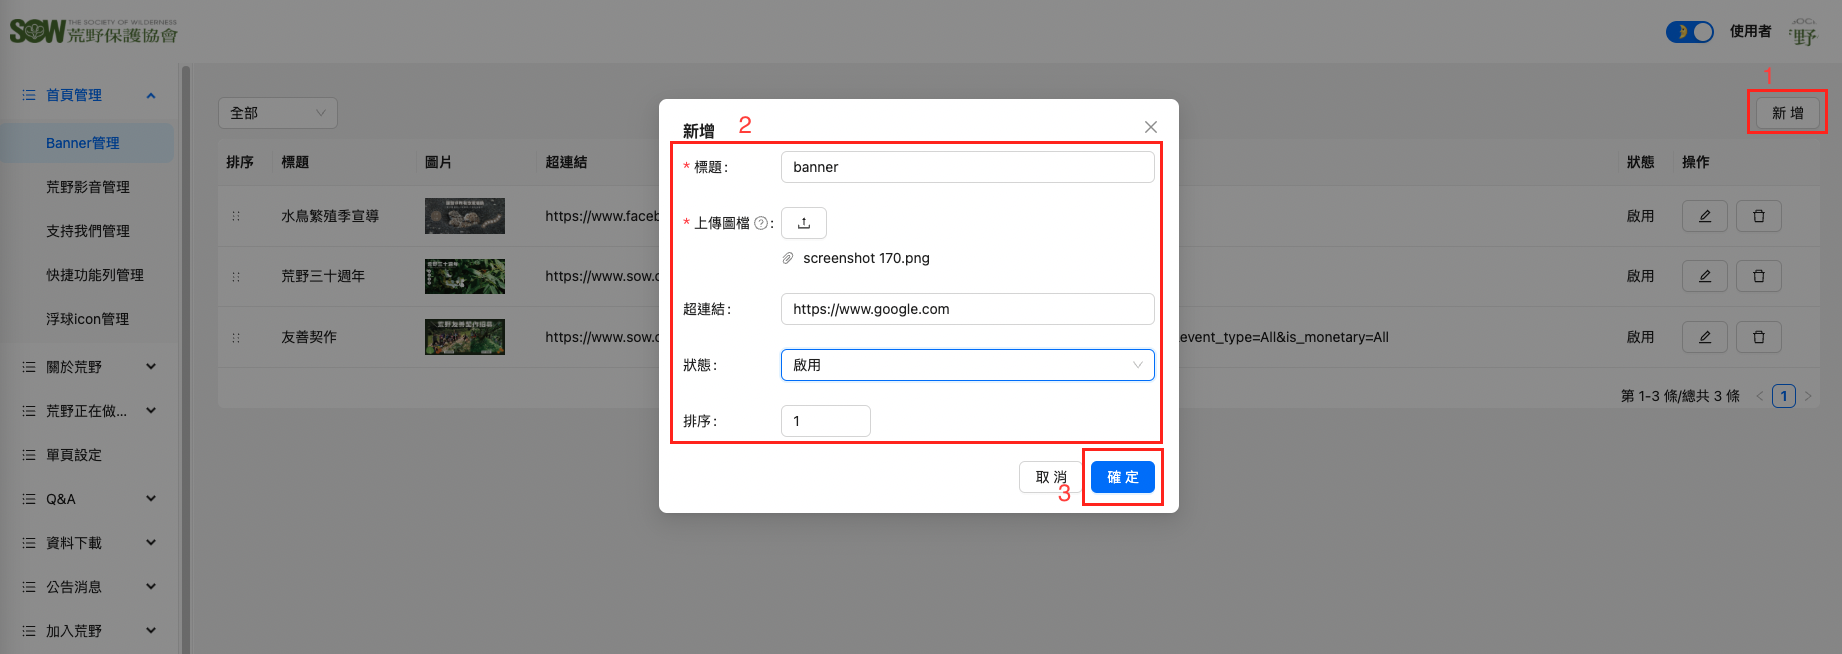The width and height of the screenshot is (1842, 654).
Task: Click the 超連結 URL input field
Action: [x=966, y=309]
